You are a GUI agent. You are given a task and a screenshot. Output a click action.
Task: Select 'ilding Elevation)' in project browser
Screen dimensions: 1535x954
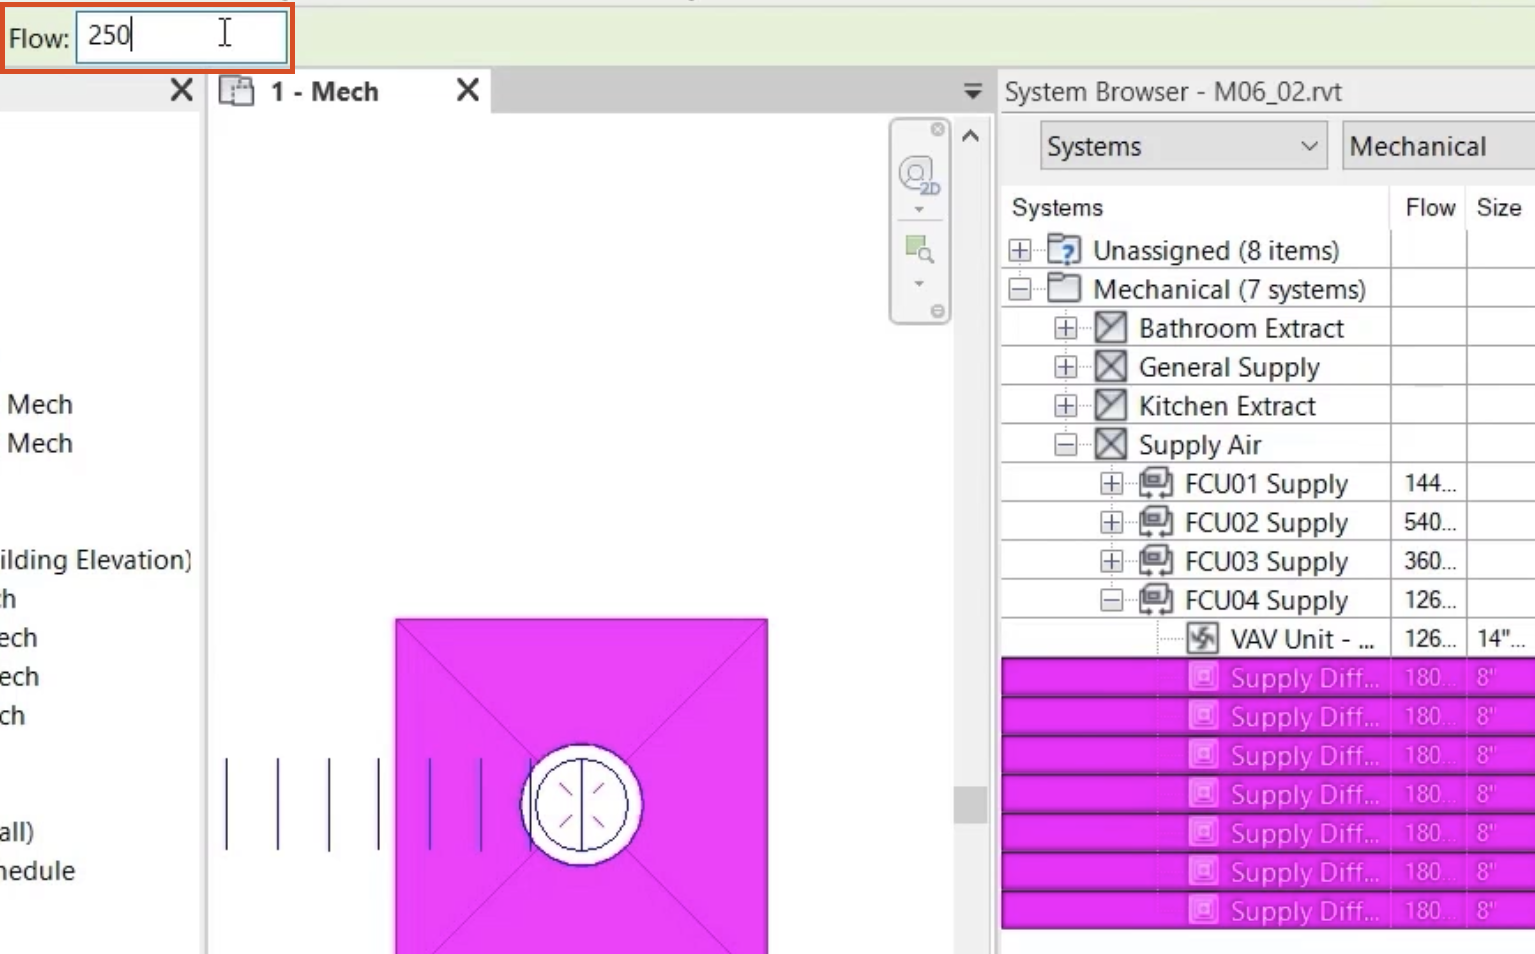pyautogui.click(x=96, y=560)
